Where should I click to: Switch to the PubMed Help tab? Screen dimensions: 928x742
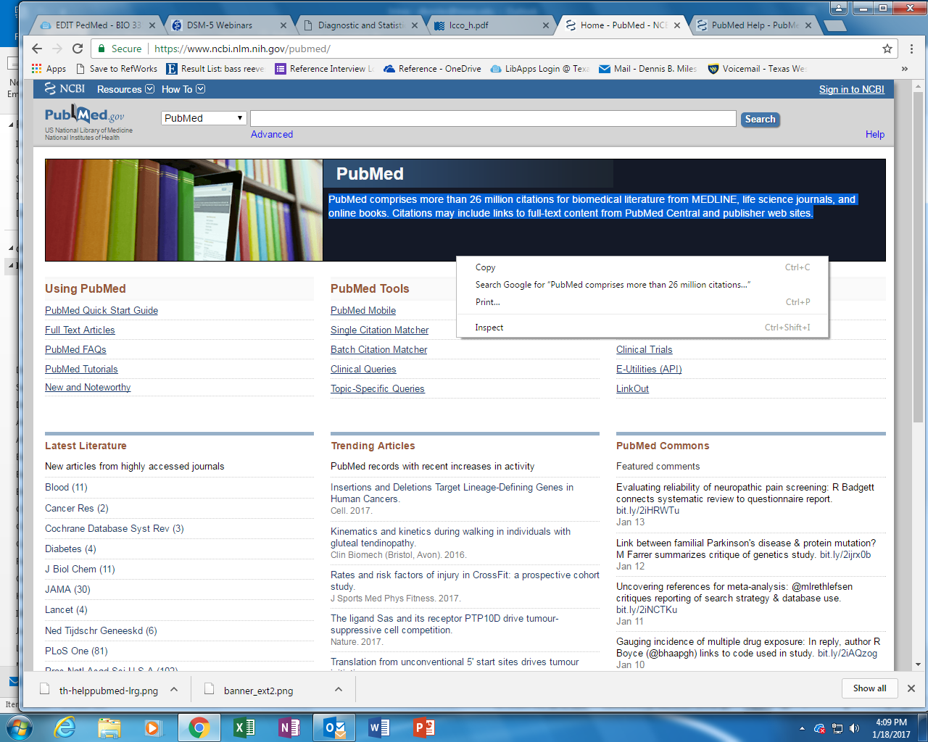(755, 25)
